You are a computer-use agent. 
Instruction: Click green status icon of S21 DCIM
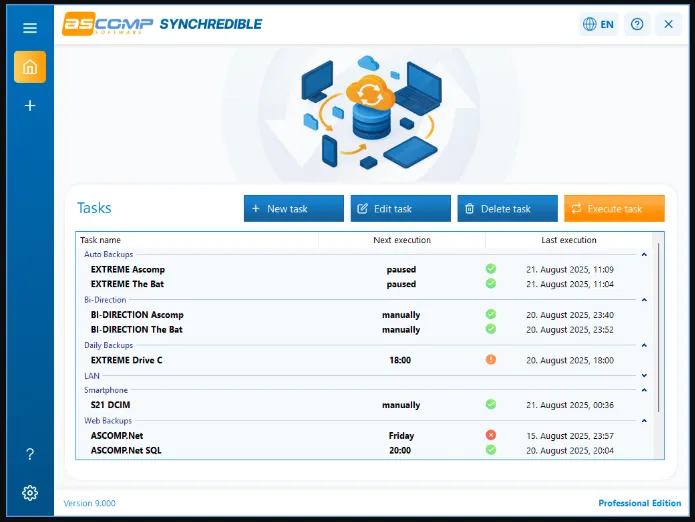point(491,404)
